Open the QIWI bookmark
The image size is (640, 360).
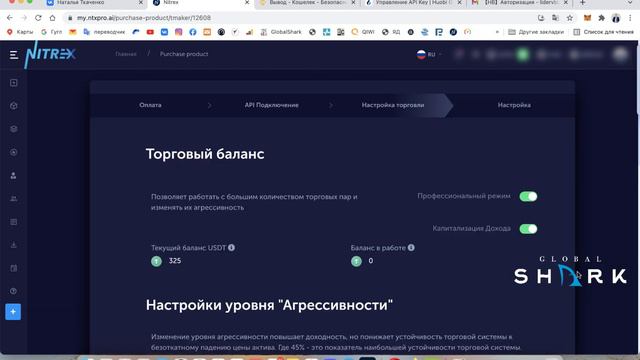click(x=363, y=32)
